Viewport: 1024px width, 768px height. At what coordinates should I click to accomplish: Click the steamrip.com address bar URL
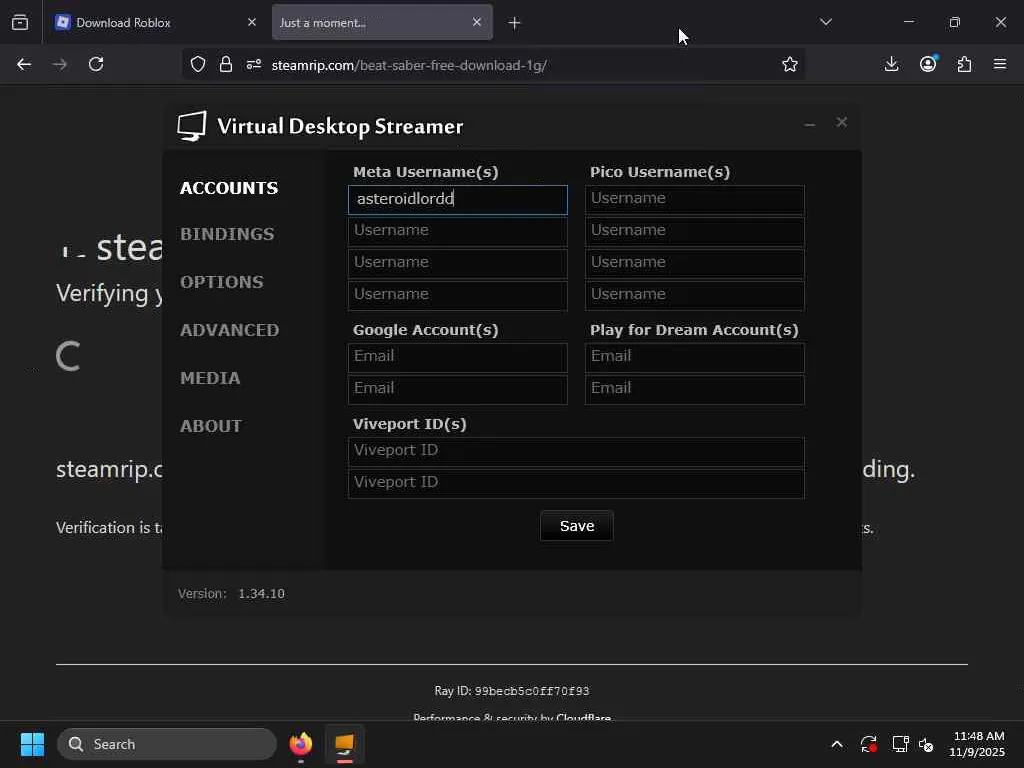pyautogui.click(x=409, y=65)
